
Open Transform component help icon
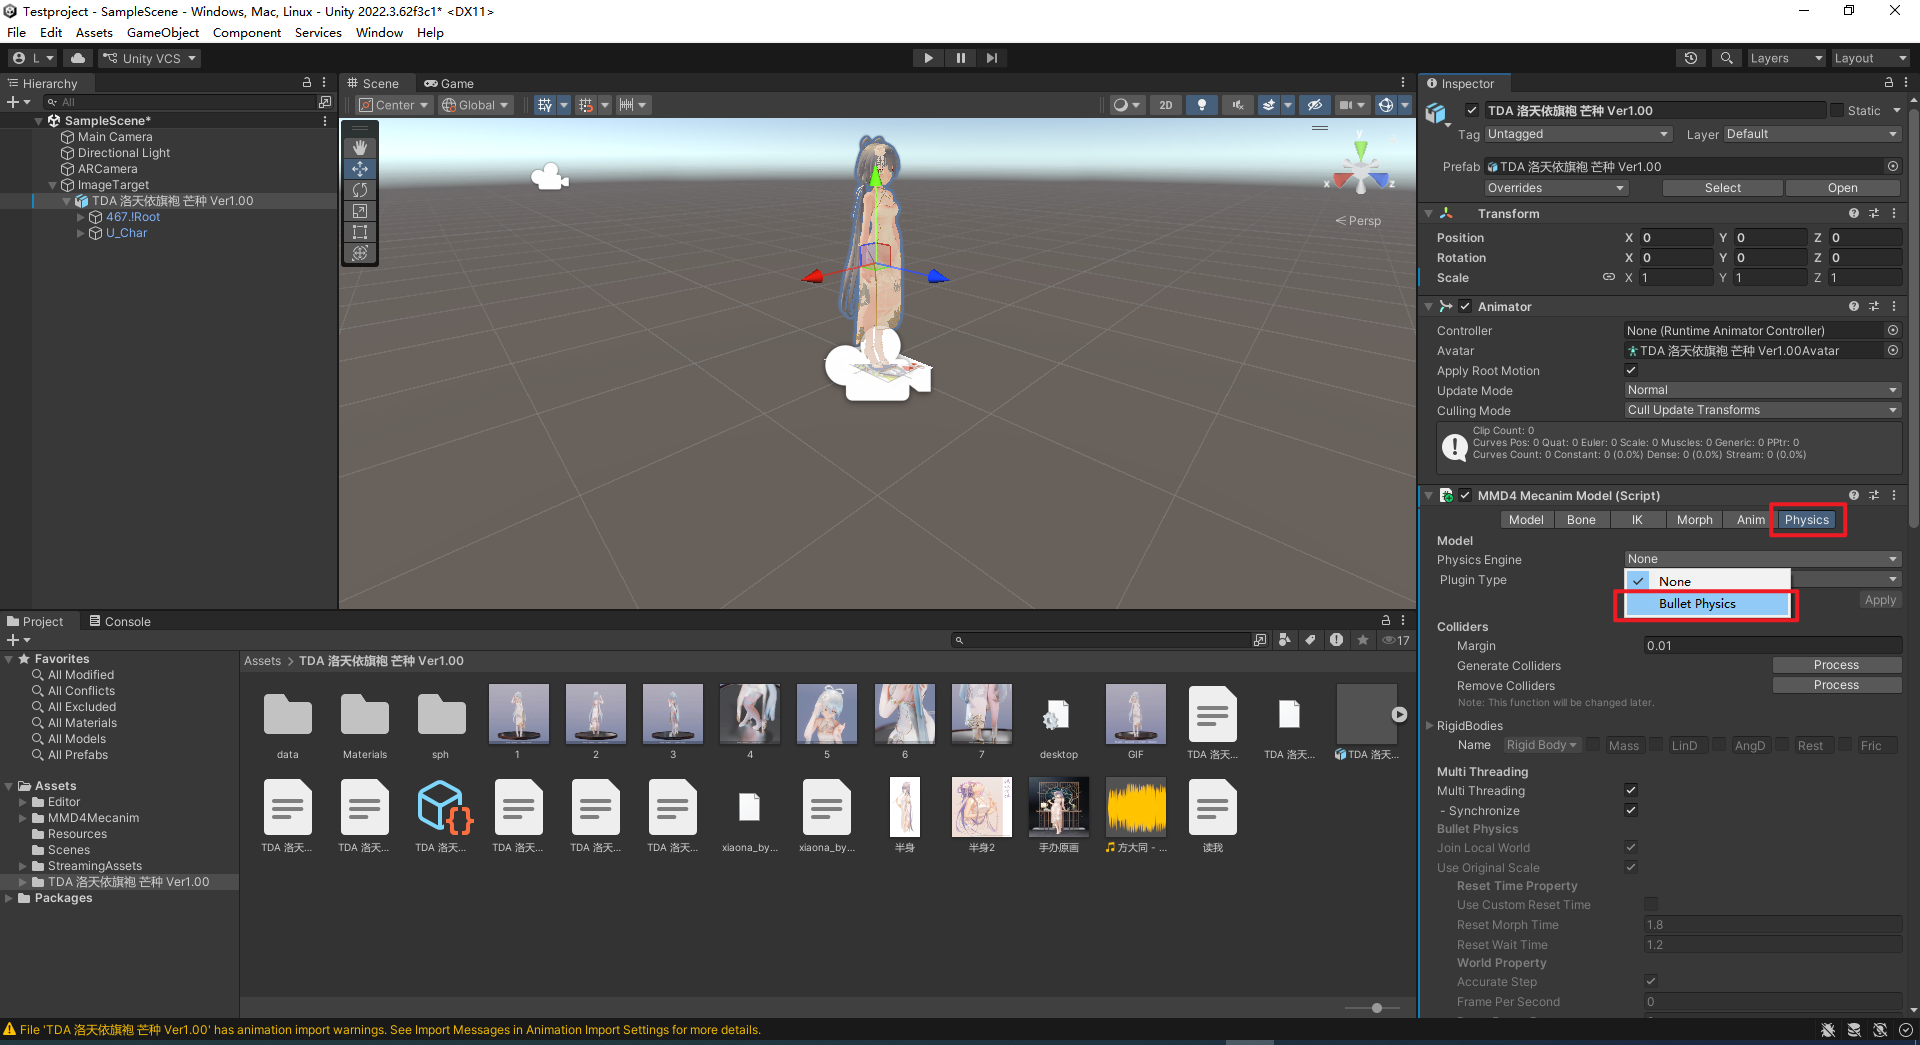[x=1854, y=213]
